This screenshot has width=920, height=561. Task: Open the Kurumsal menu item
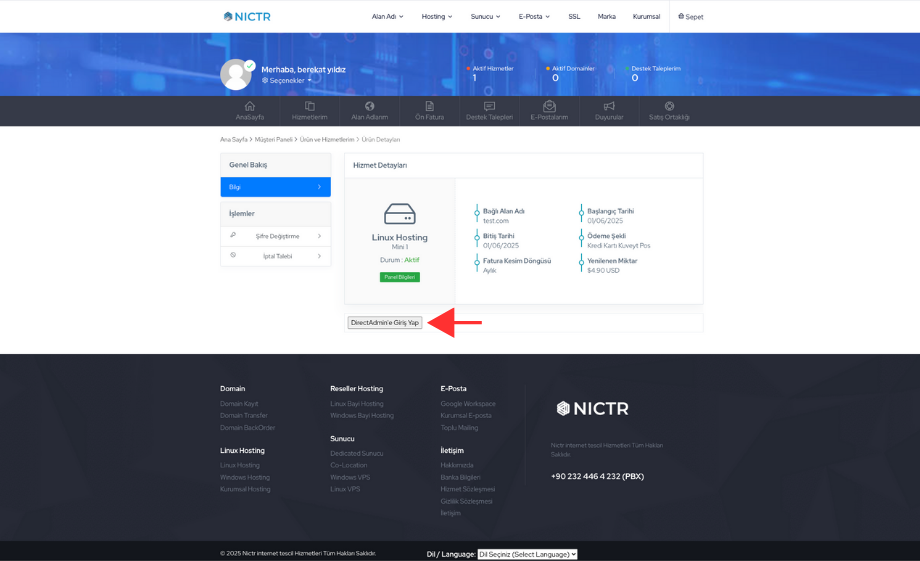click(646, 16)
